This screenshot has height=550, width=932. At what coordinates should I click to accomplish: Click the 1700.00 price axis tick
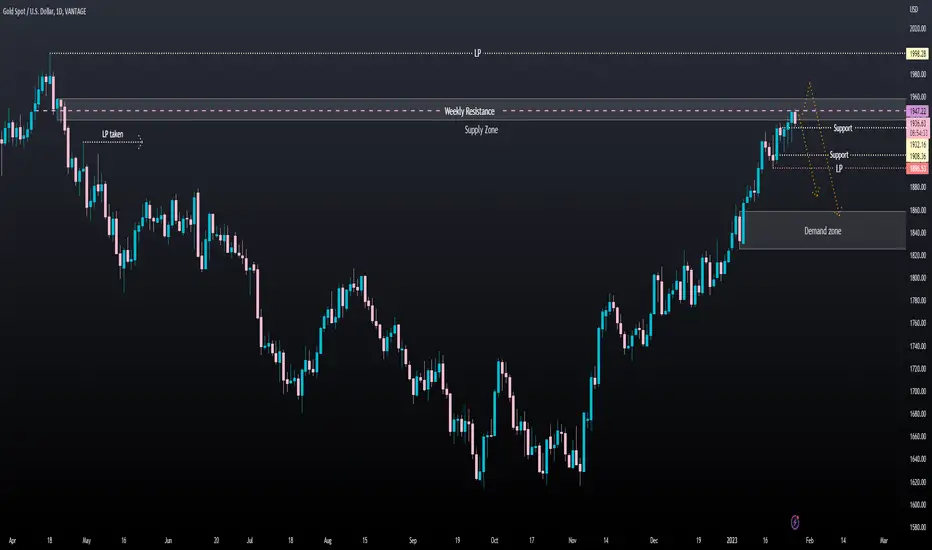(917, 391)
